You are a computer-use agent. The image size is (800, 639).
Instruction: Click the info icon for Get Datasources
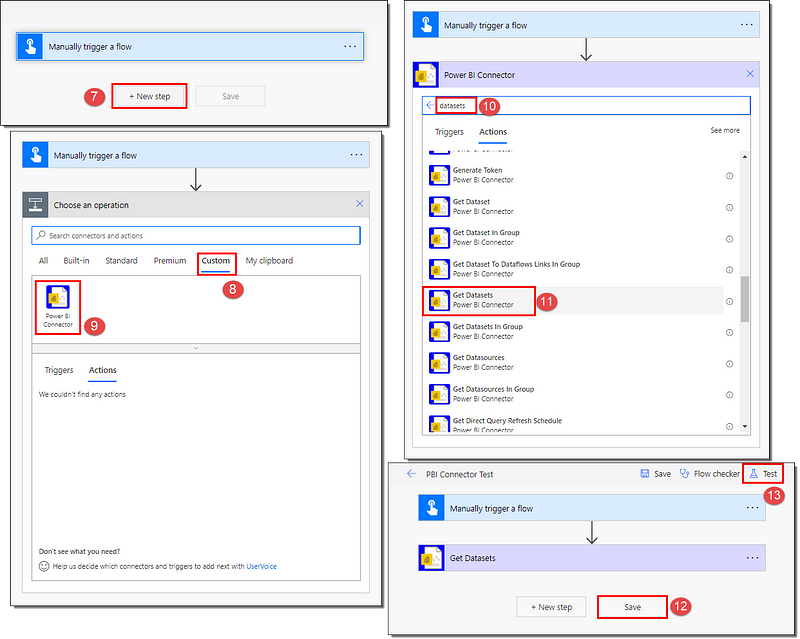(x=729, y=364)
